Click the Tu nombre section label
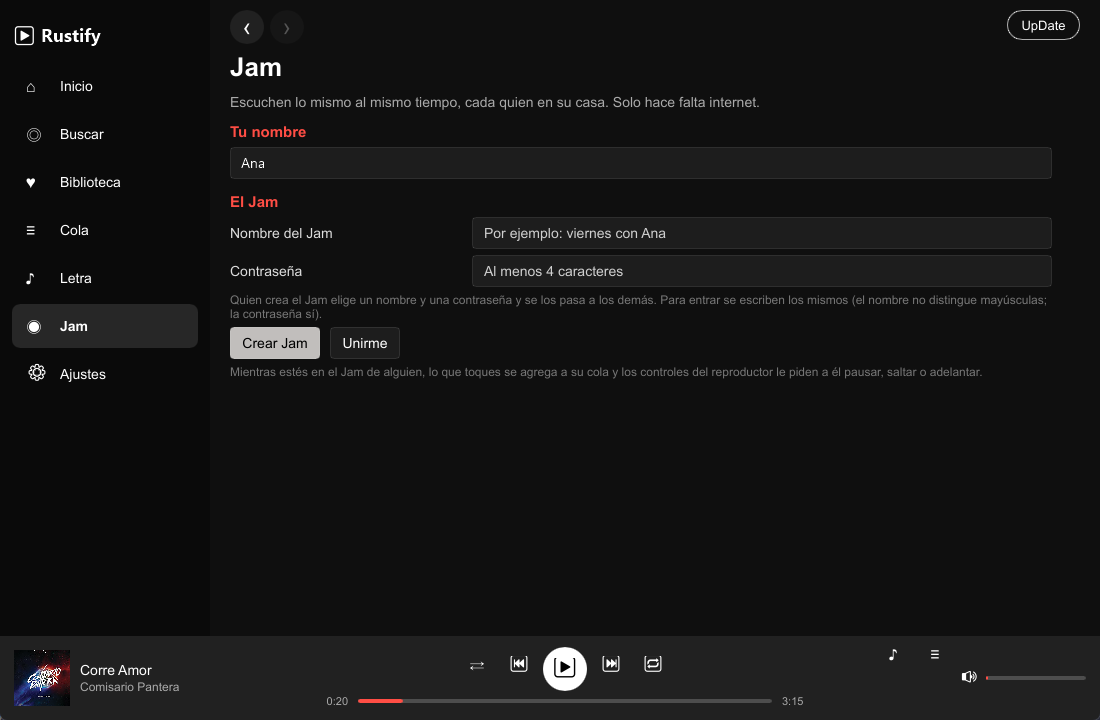Viewport: 1100px width, 720px height. (268, 132)
